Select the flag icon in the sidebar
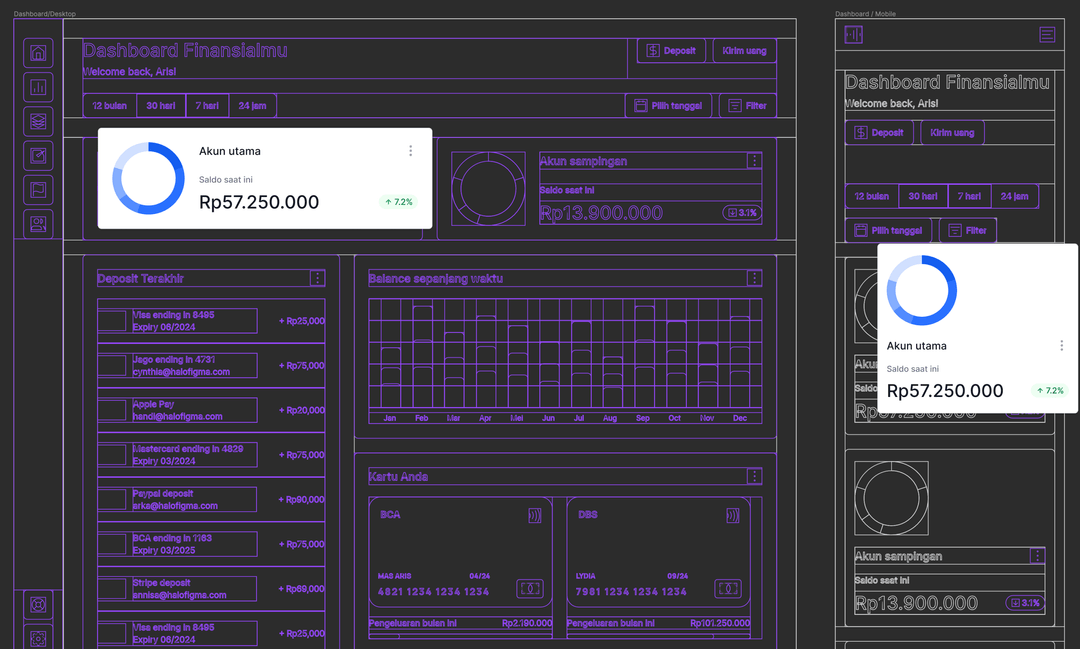This screenshot has height=649, width=1080. click(x=37, y=189)
